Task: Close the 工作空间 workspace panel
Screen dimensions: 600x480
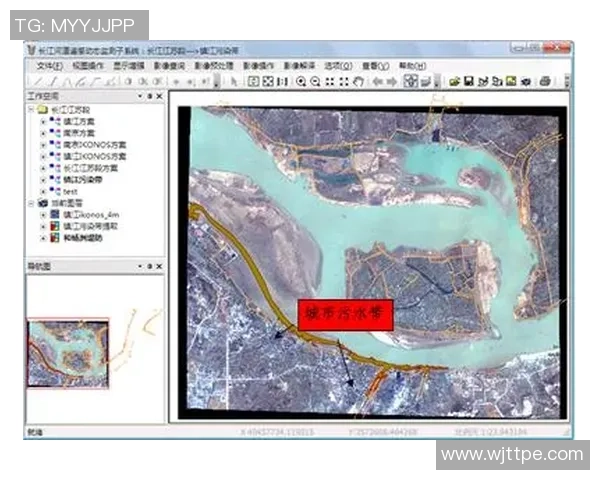Action: [160, 96]
